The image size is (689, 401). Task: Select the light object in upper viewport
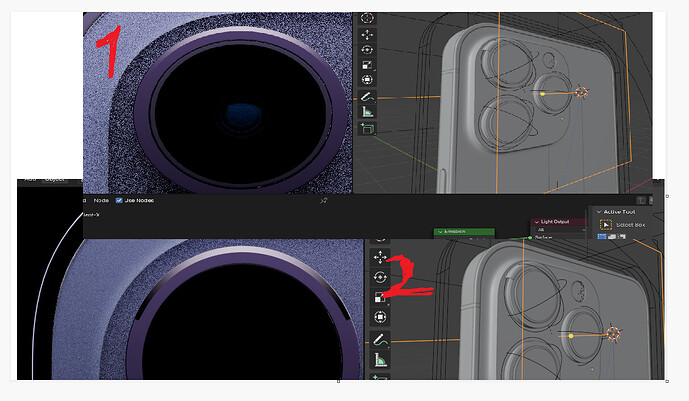581,93
